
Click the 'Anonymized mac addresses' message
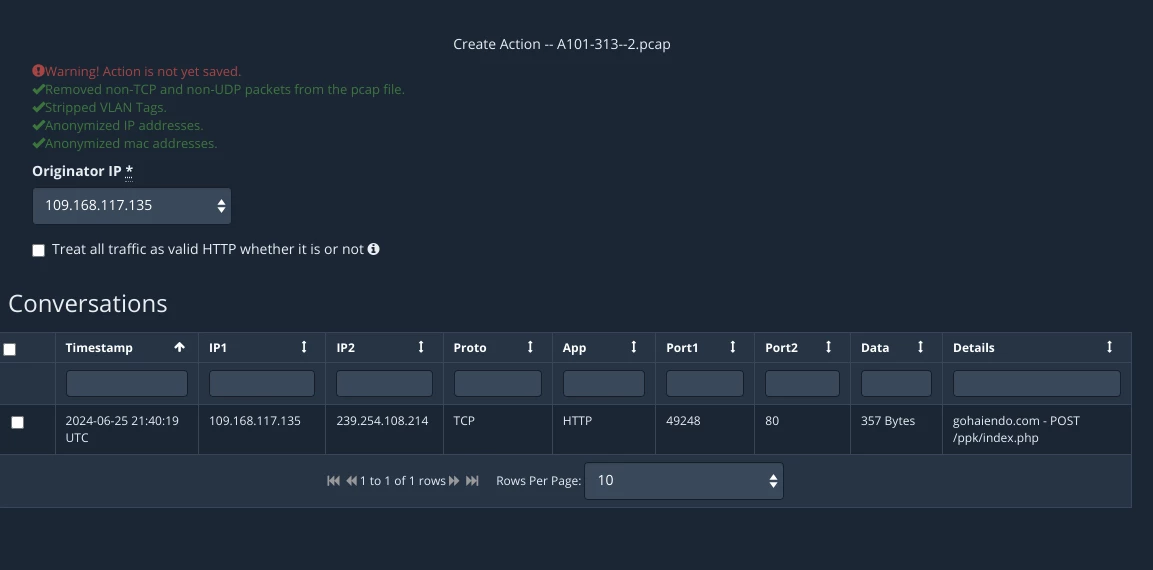pos(131,143)
